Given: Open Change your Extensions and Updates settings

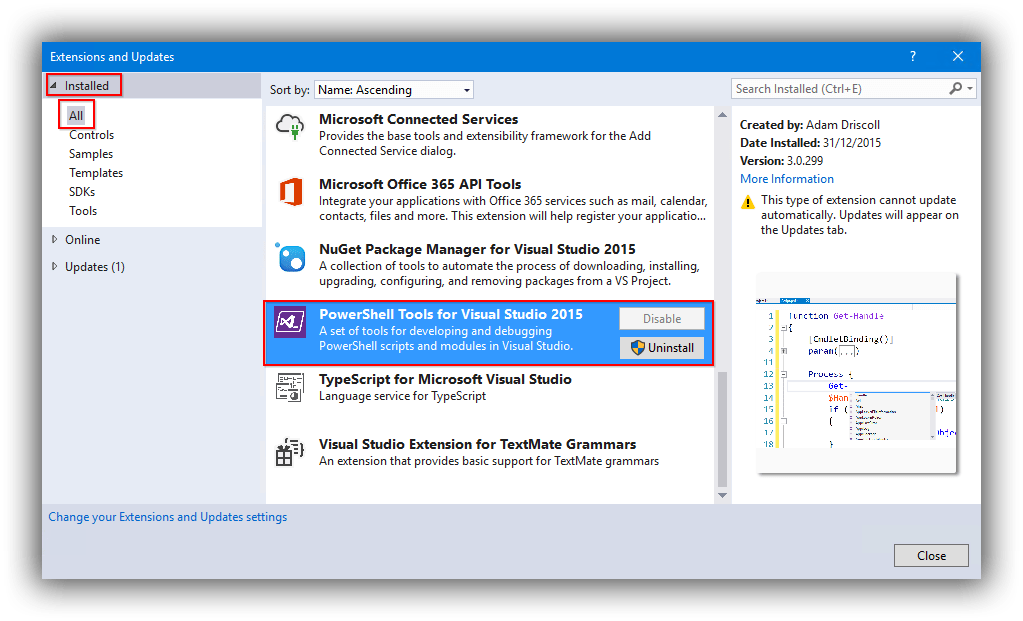Looking at the screenshot, I should pyautogui.click(x=168, y=517).
